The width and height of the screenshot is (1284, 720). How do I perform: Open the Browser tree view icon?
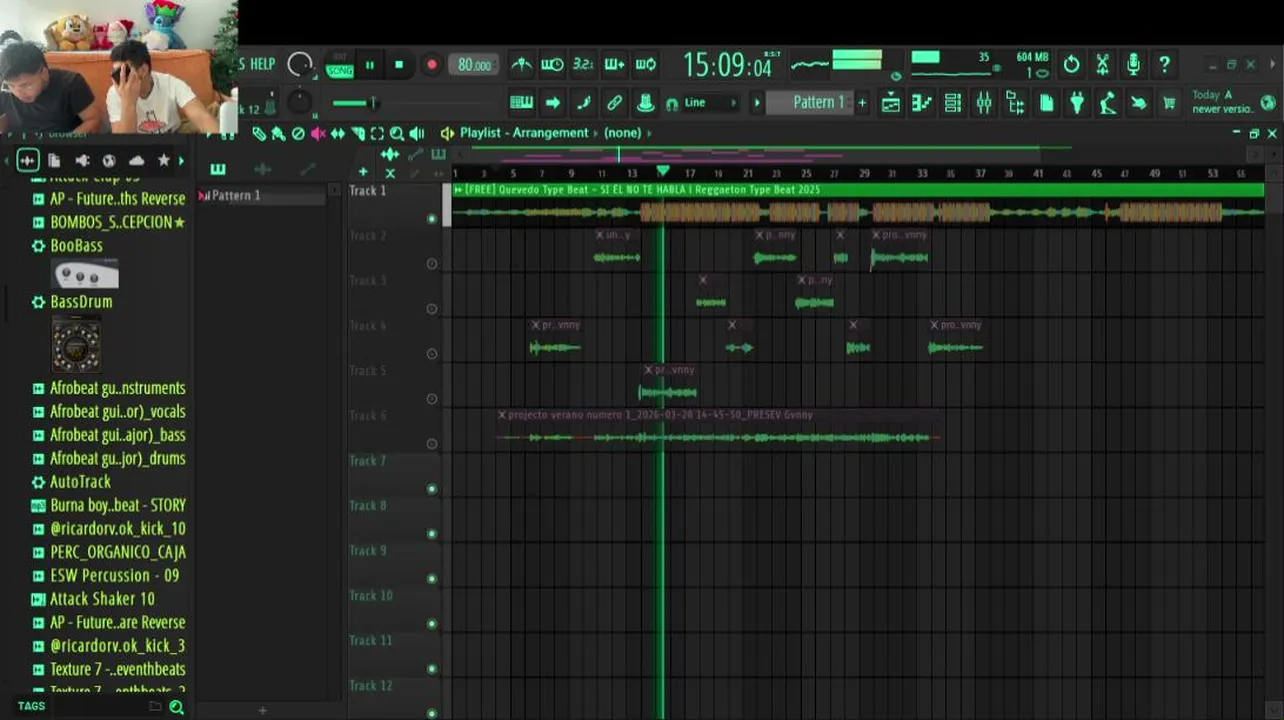point(1015,103)
